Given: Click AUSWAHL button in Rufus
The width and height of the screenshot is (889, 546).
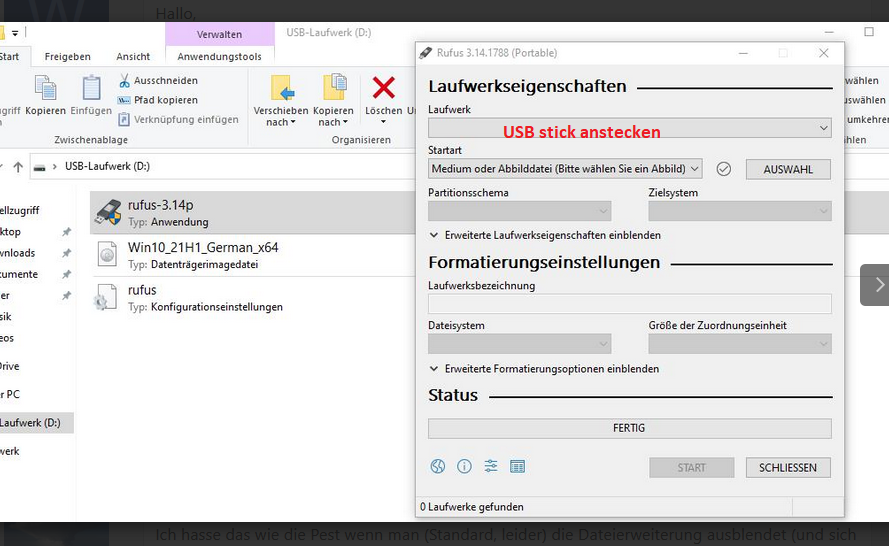Looking at the screenshot, I should tap(788, 170).
